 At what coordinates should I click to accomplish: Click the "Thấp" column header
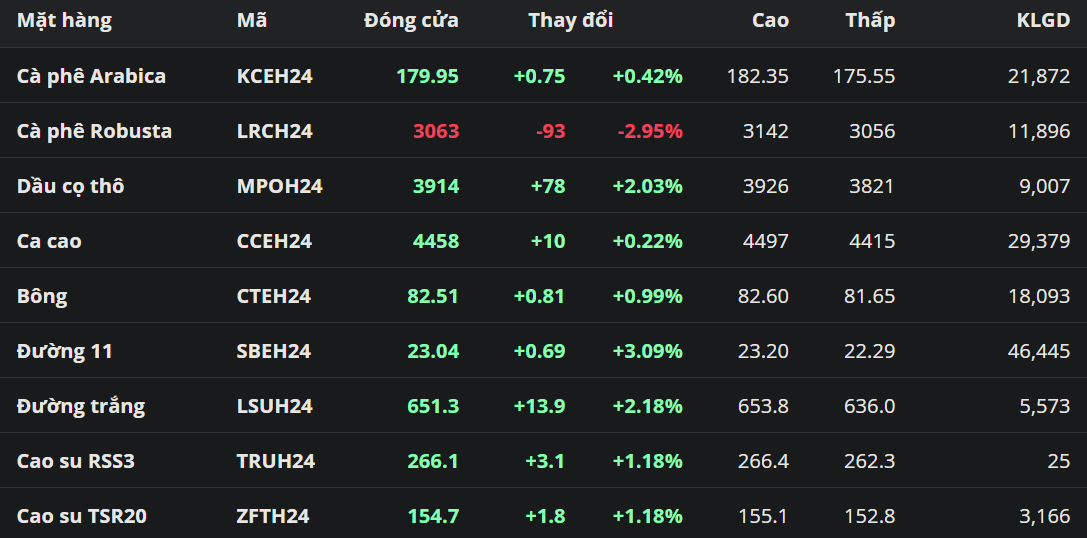(870, 21)
